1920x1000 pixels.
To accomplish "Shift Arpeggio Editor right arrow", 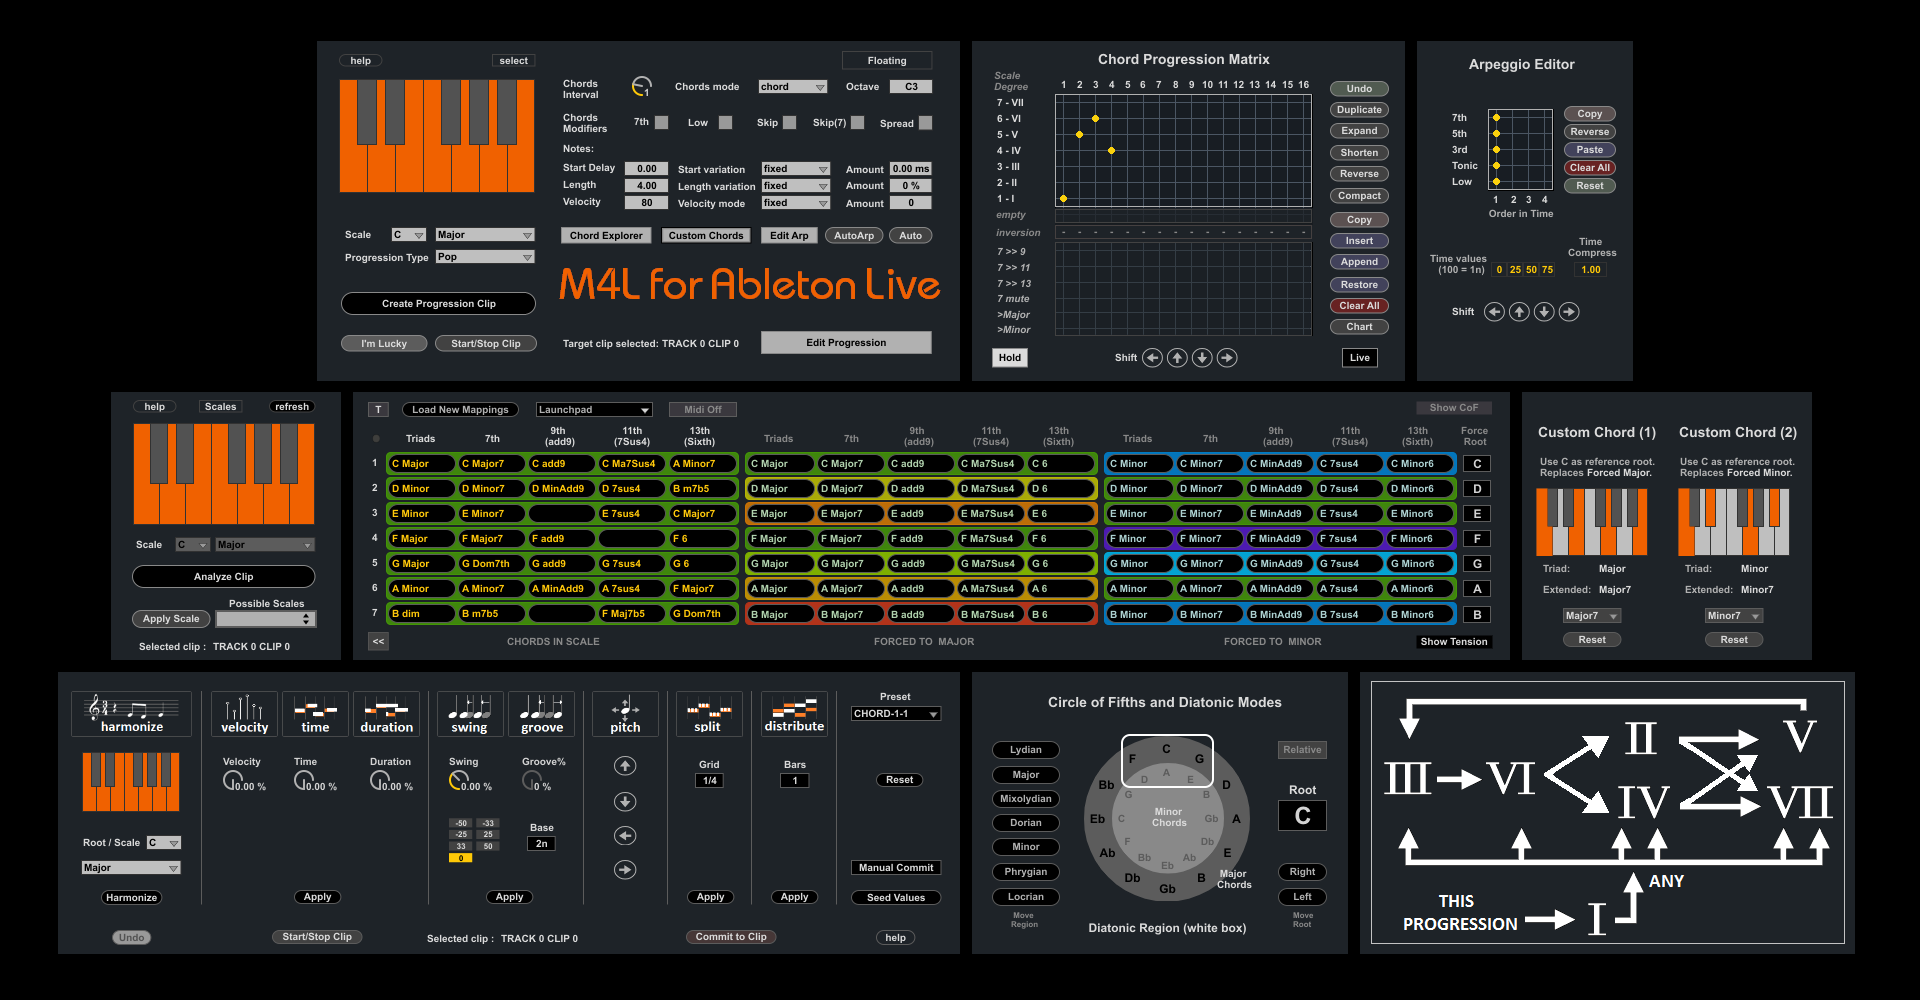I will tap(1569, 312).
